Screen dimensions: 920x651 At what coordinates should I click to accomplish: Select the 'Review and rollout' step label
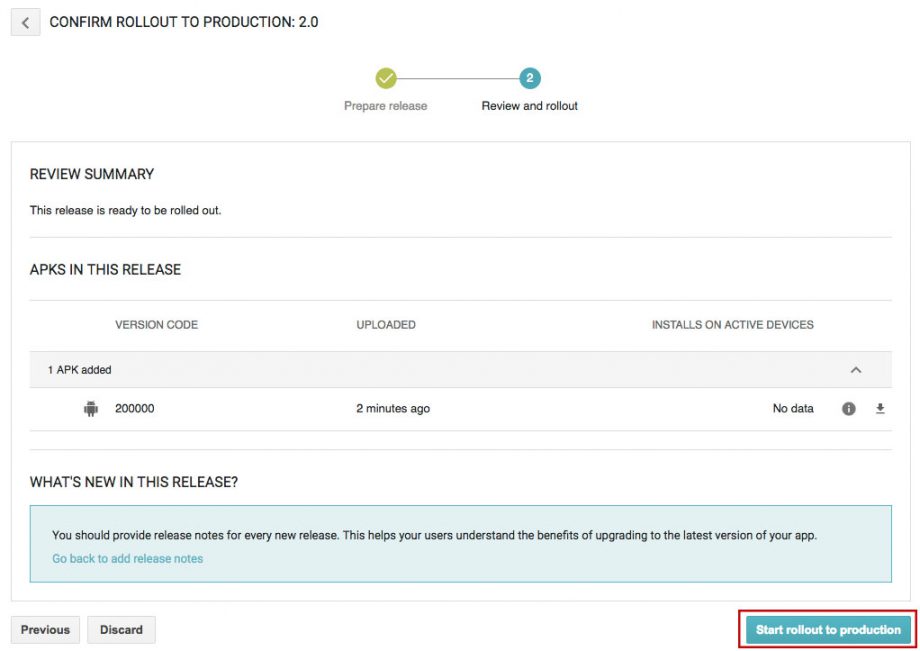click(530, 106)
